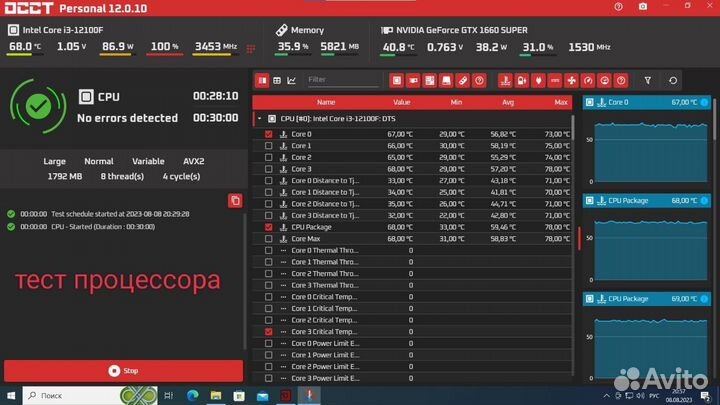Select the CPU Package 69,00 °C graph header
This screenshot has height=405, width=720.
647,299
